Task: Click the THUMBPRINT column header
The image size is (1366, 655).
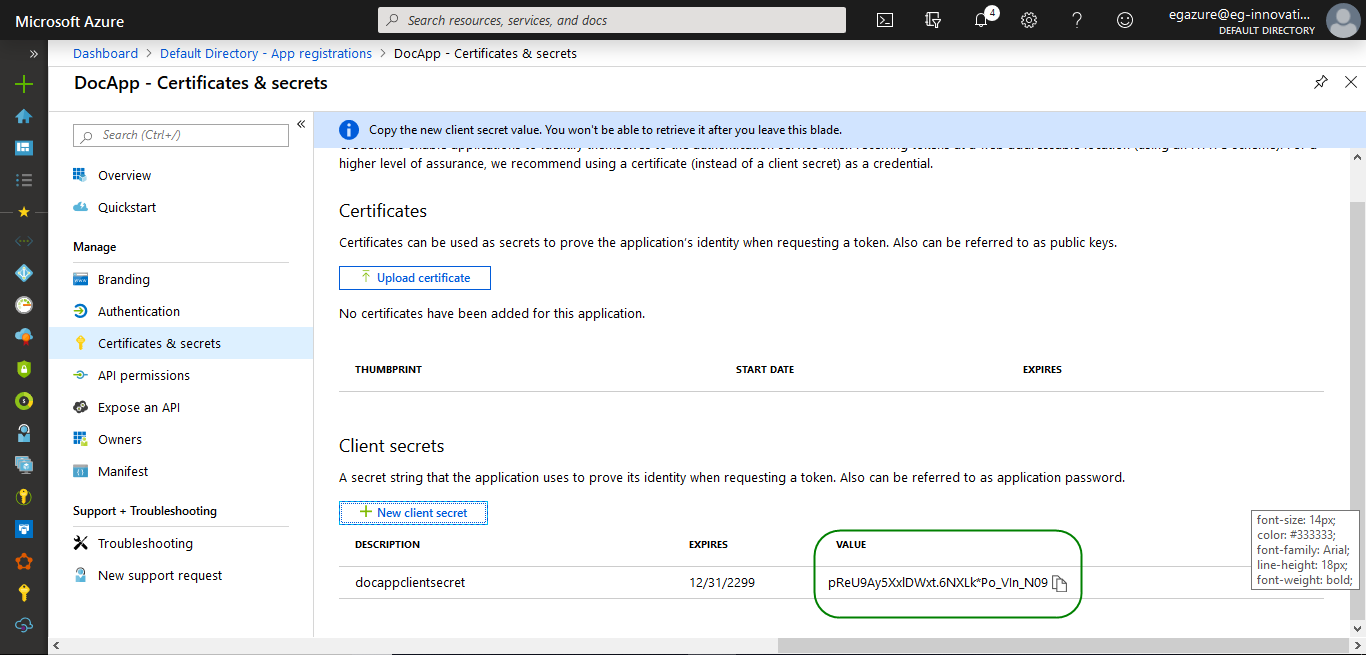Action: (x=388, y=370)
